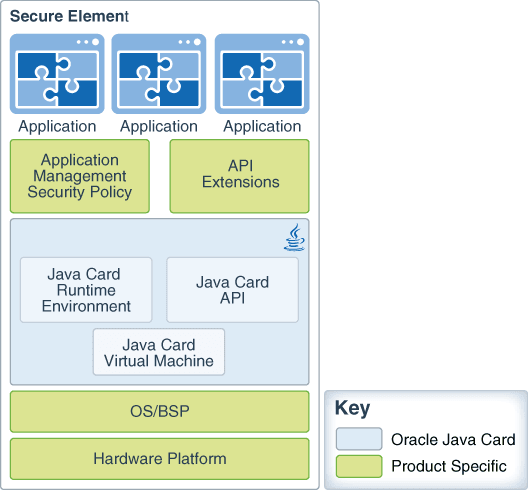Select the OS/BSP layer

pos(160,412)
